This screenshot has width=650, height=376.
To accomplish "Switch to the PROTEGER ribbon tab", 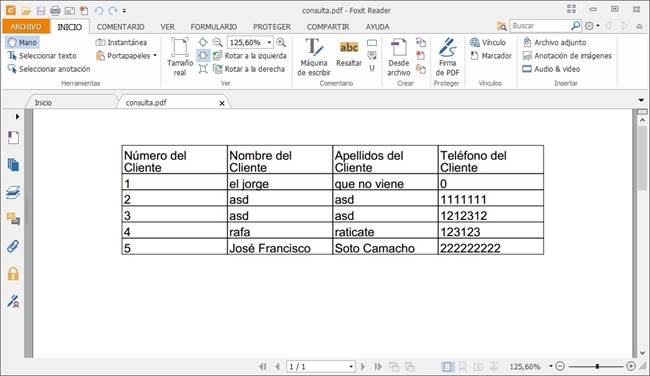I will pyautogui.click(x=272, y=27).
